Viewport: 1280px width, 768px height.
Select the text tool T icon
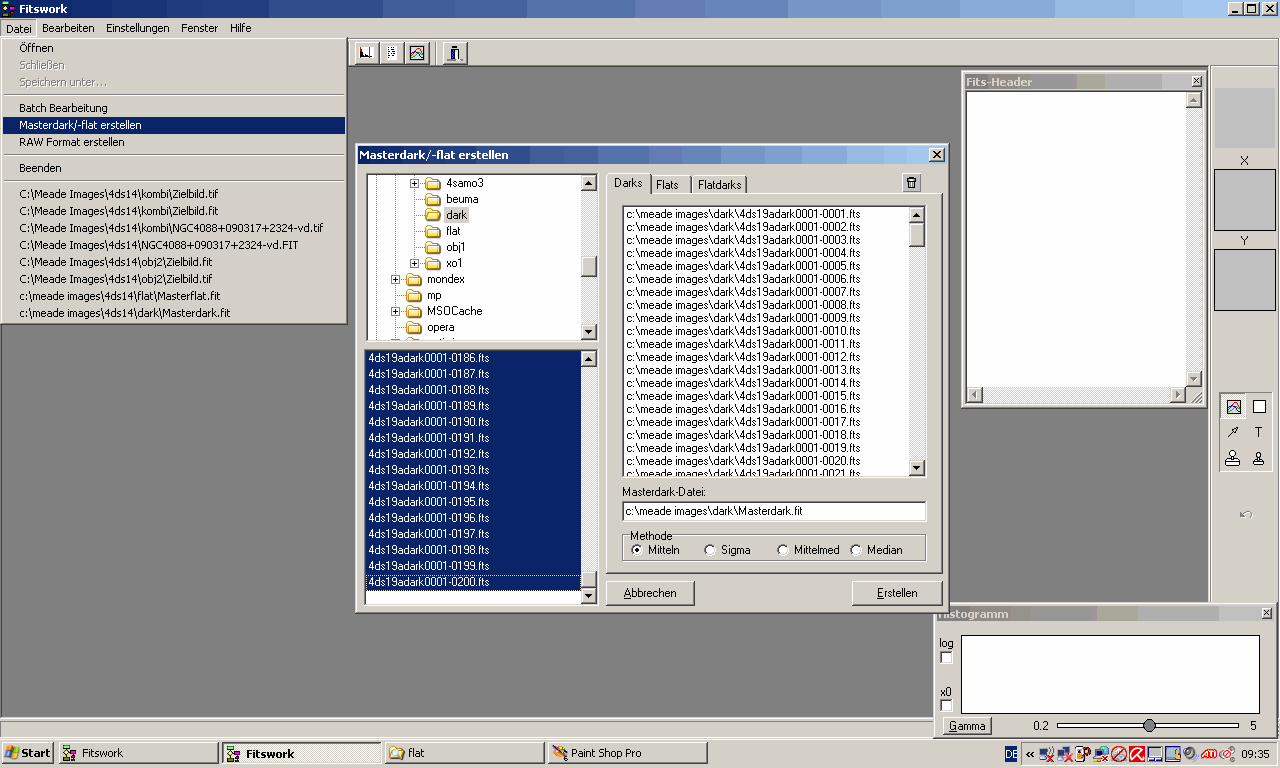(x=1258, y=432)
